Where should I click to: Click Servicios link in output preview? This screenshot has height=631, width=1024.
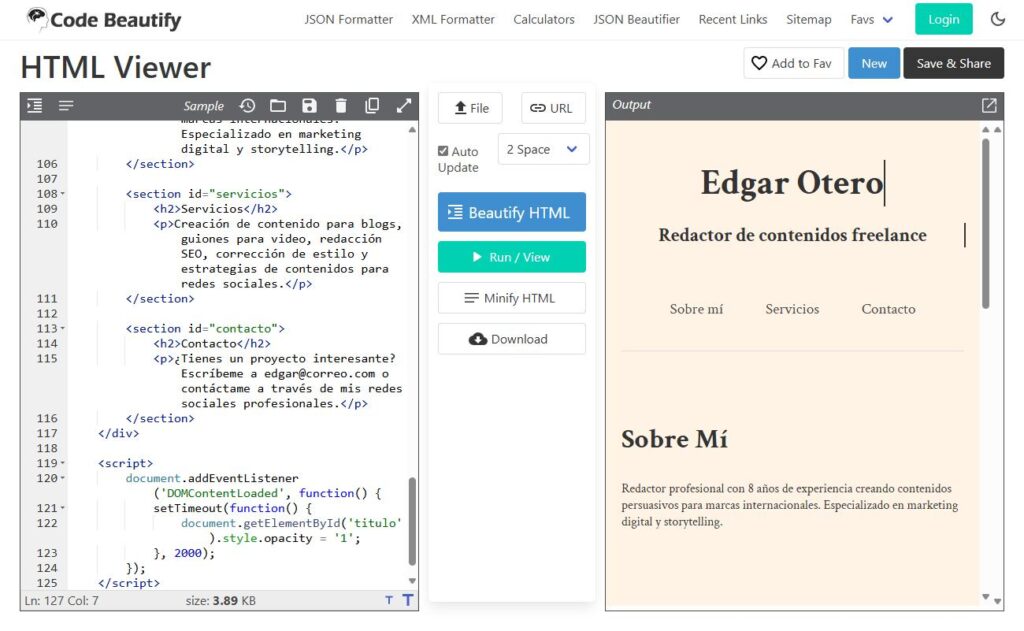(x=792, y=309)
